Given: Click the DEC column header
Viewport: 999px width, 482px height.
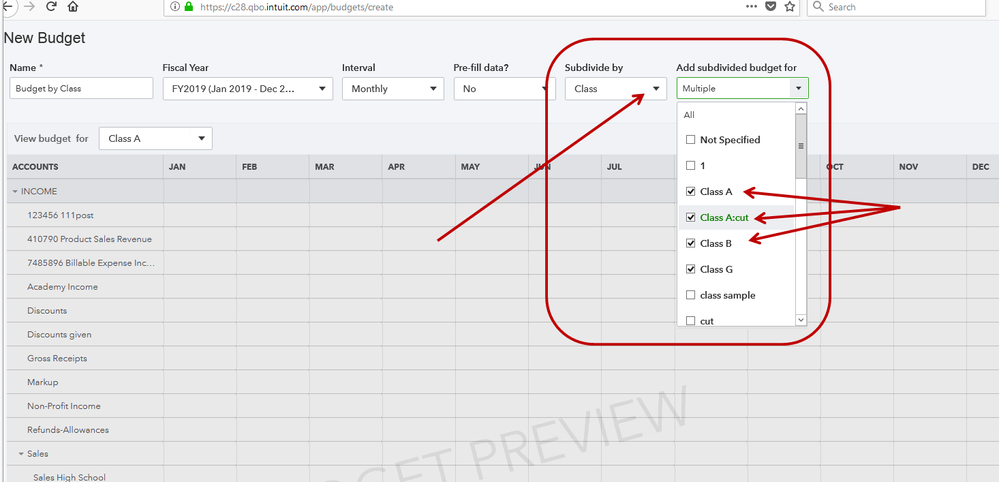Looking at the screenshot, I should tap(982, 167).
